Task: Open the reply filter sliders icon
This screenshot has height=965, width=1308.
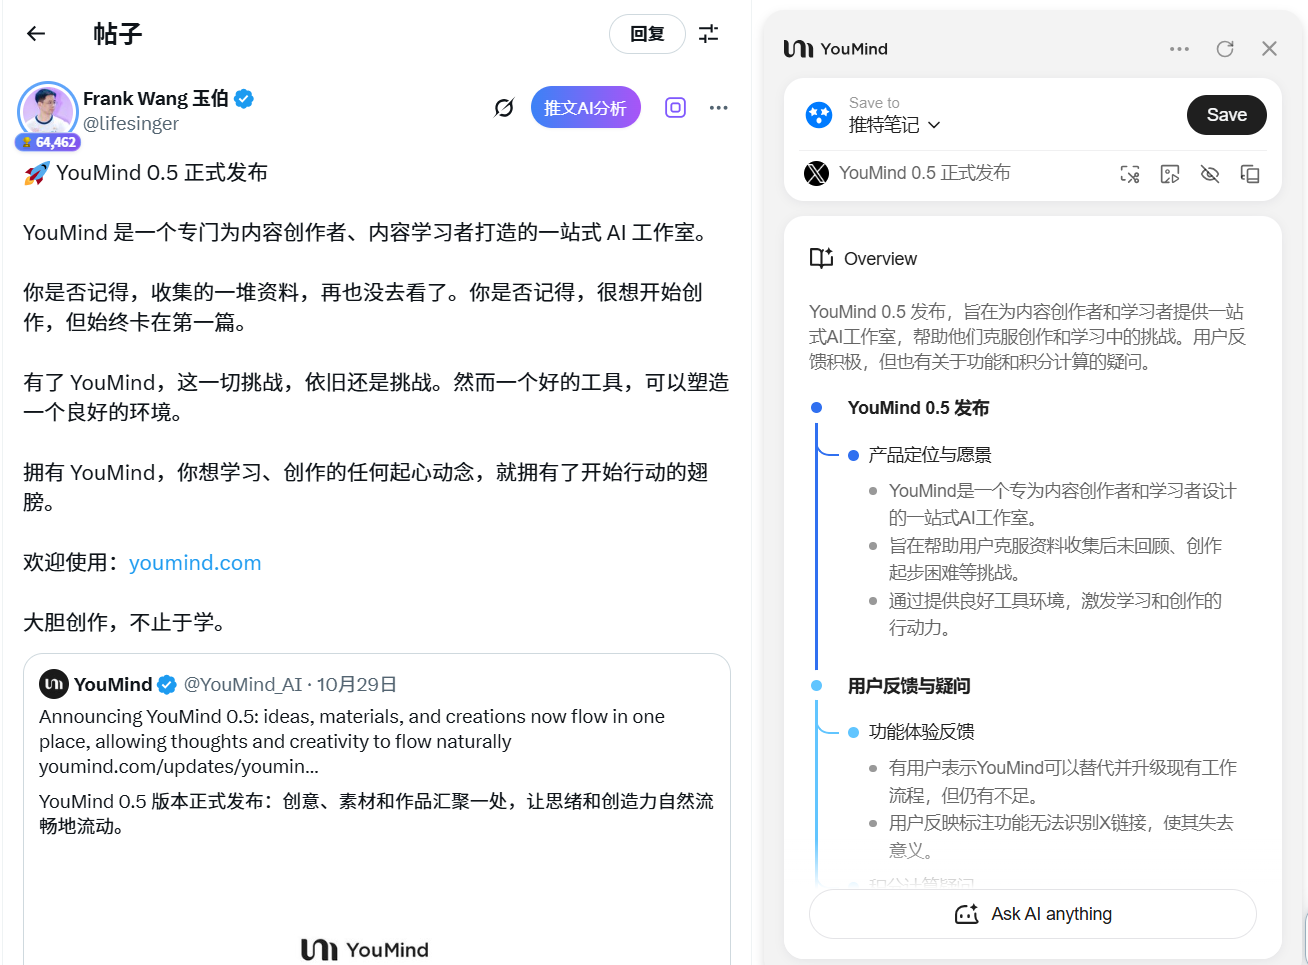Action: pyautogui.click(x=709, y=34)
